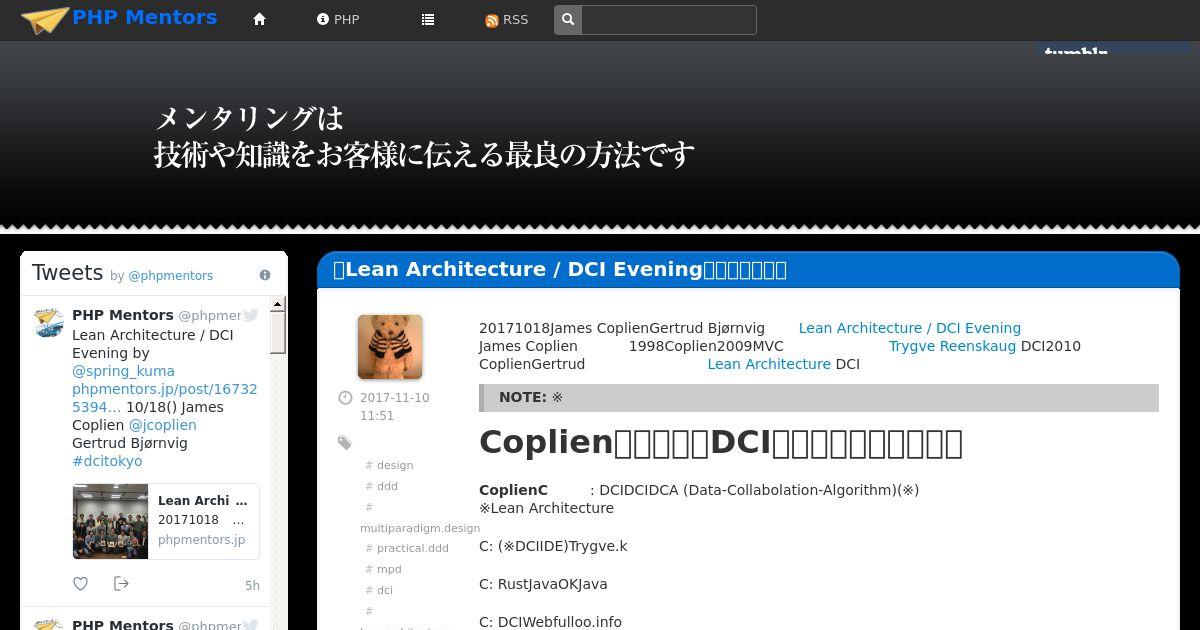Click the clock icon by post date
This screenshot has height=630, width=1200.
pyautogui.click(x=345, y=398)
